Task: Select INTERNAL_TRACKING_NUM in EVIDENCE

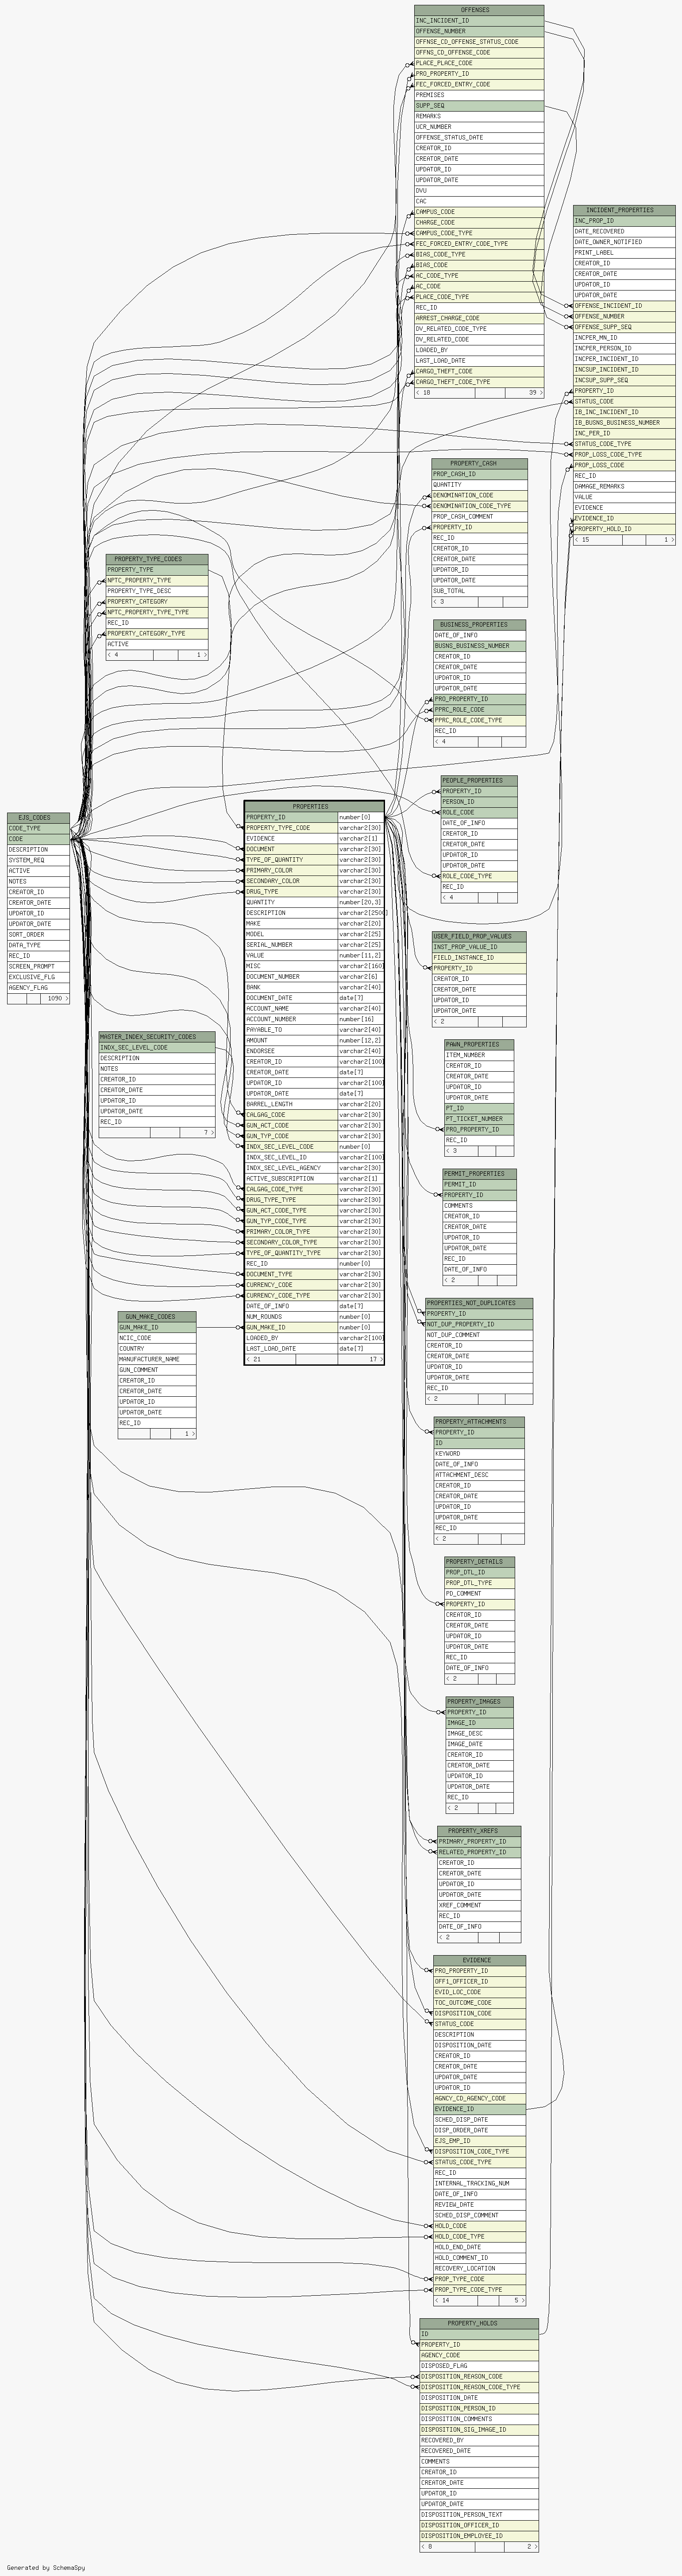Action: (x=479, y=2183)
